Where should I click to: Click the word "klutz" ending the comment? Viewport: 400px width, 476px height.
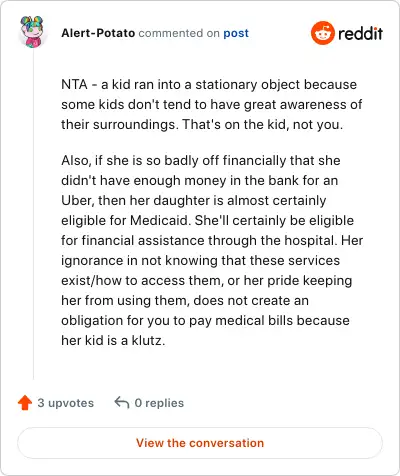pos(147,340)
